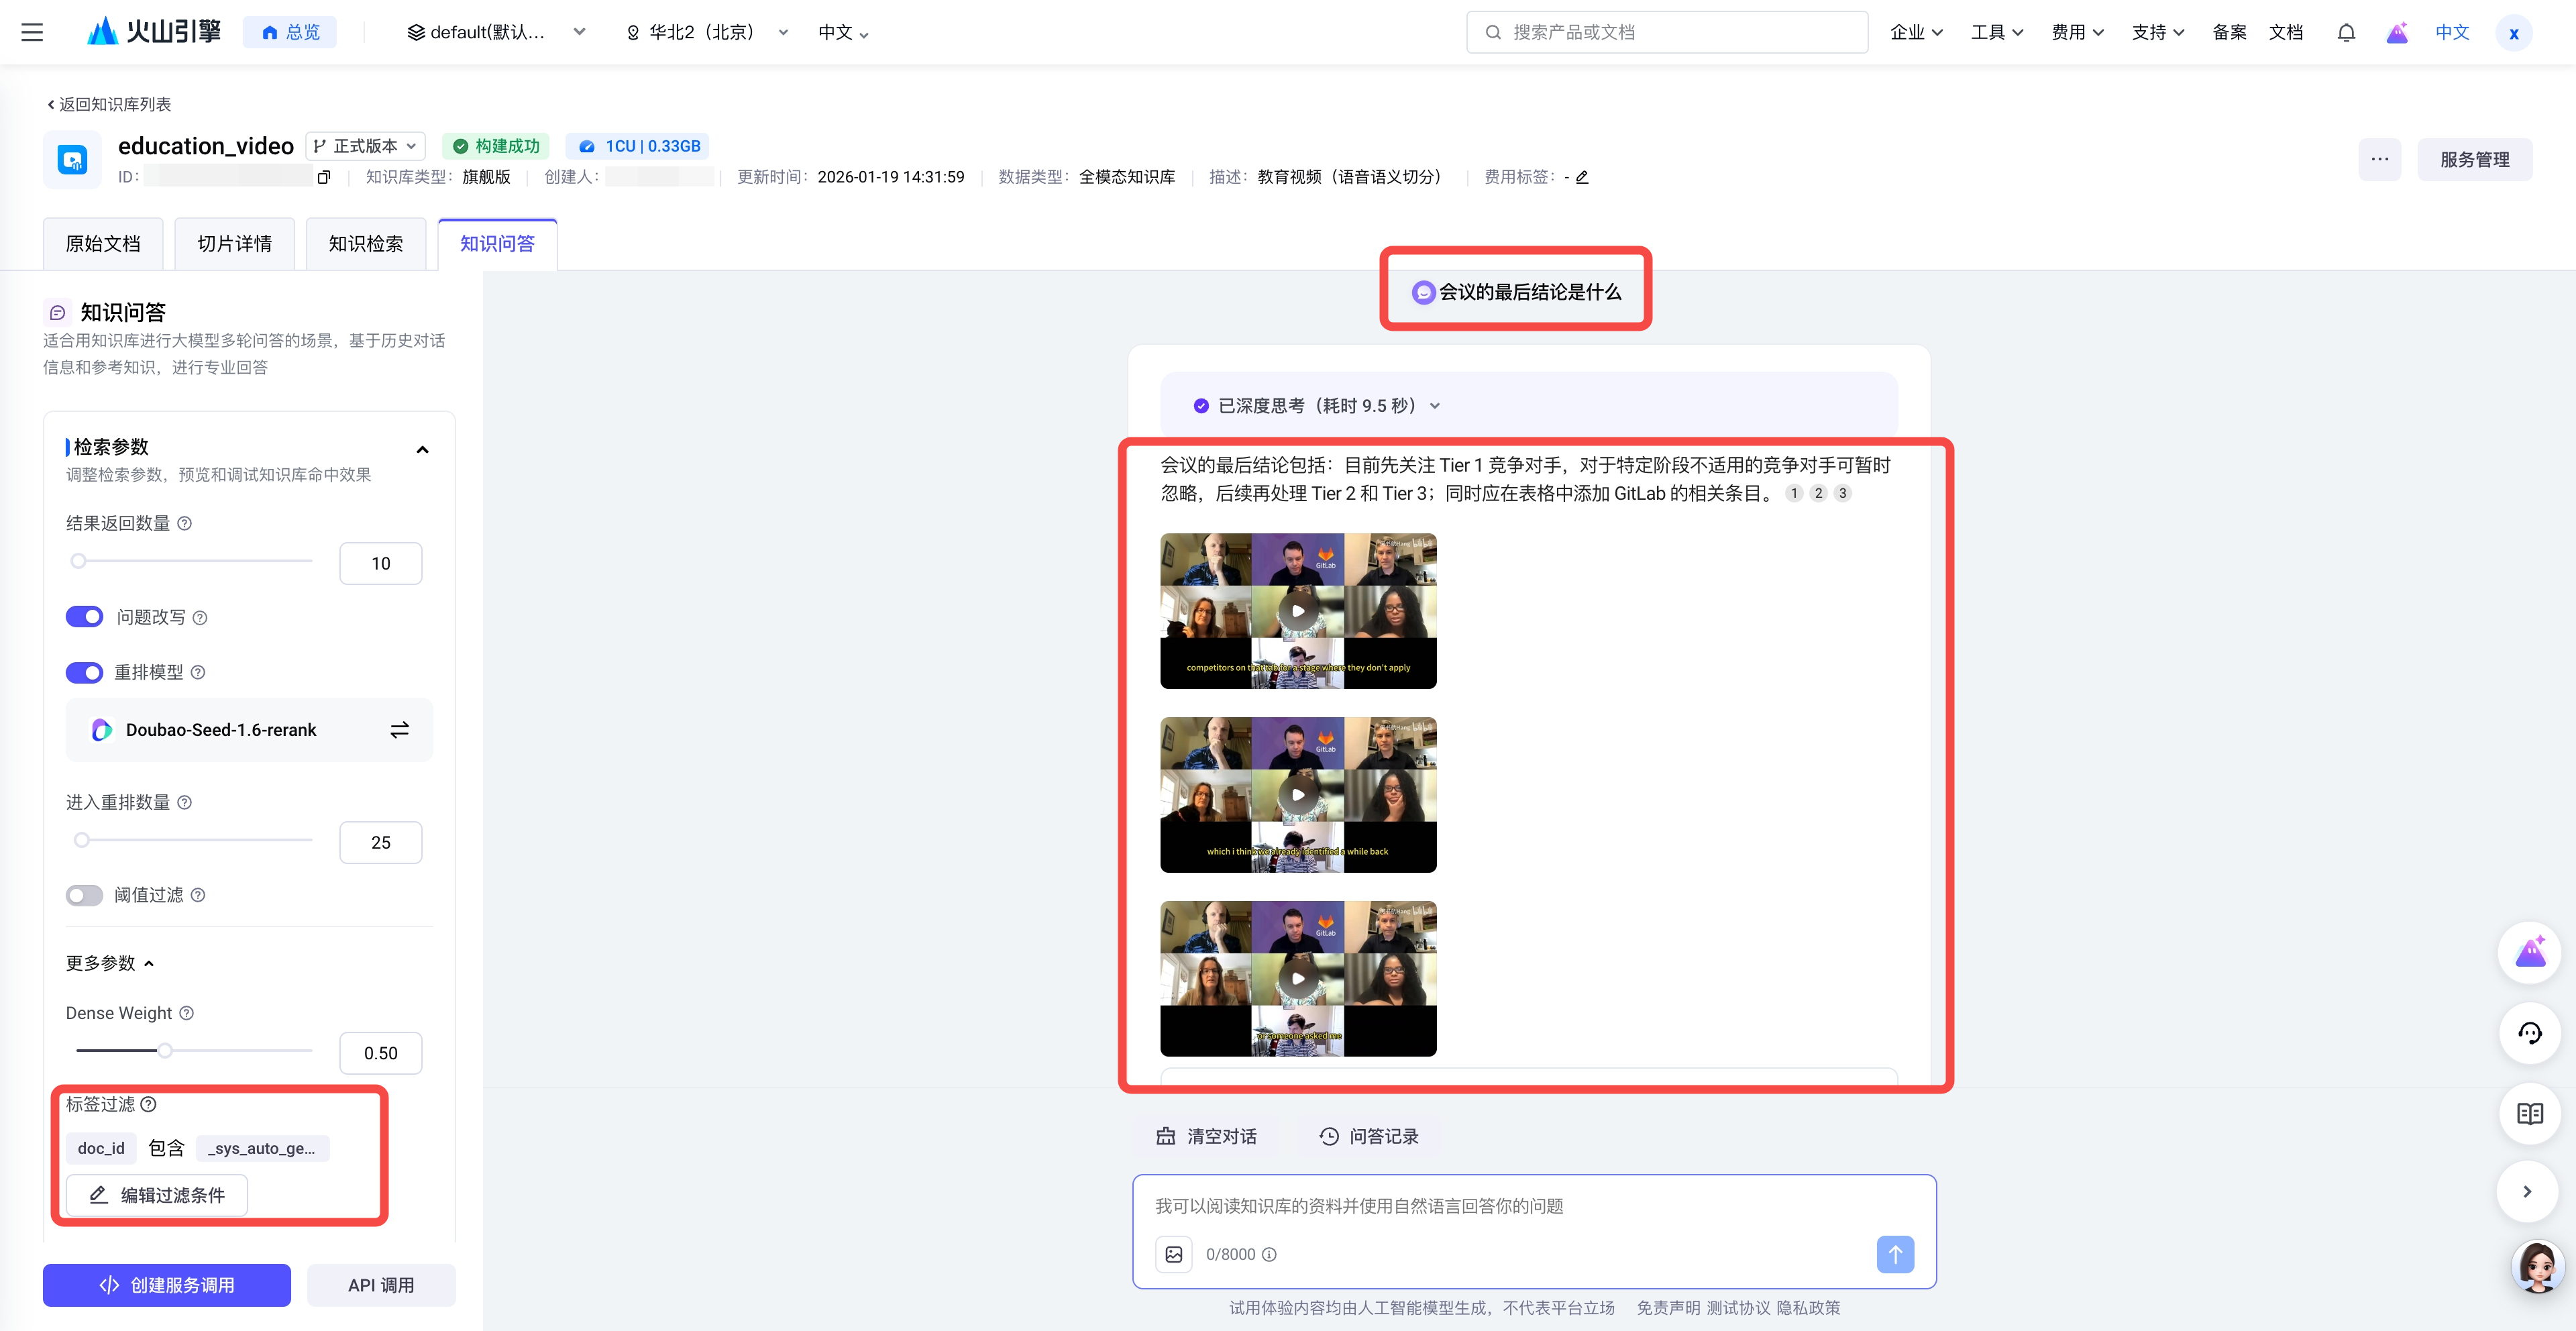Click the image upload icon in input
The image size is (2576, 1331).
tap(1174, 1254)
